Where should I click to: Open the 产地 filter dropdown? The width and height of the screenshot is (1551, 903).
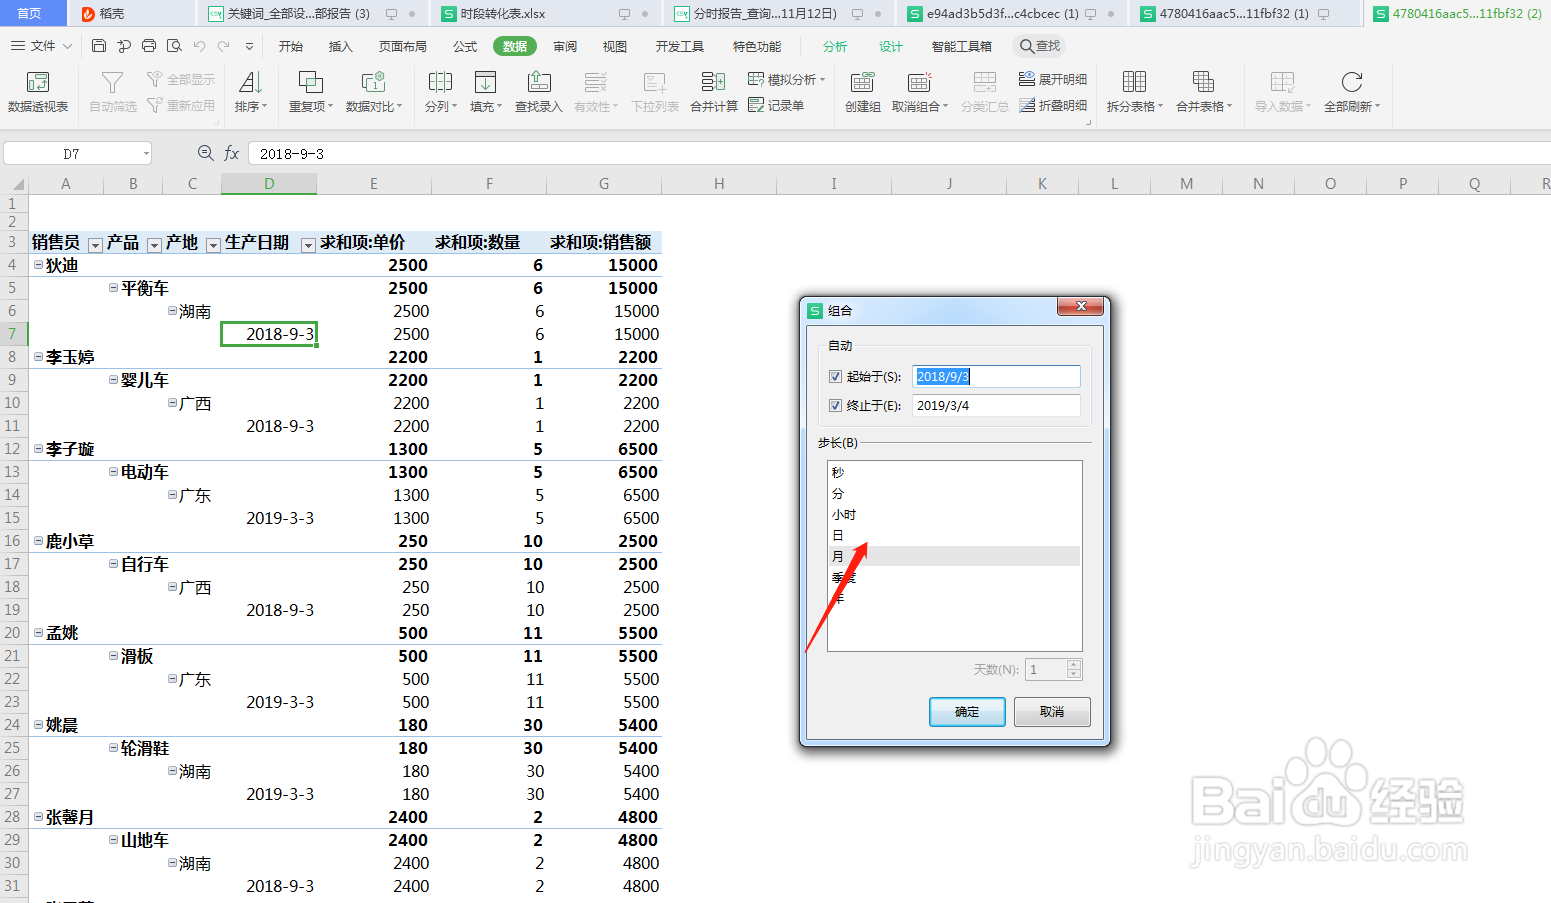coord(213,245)
